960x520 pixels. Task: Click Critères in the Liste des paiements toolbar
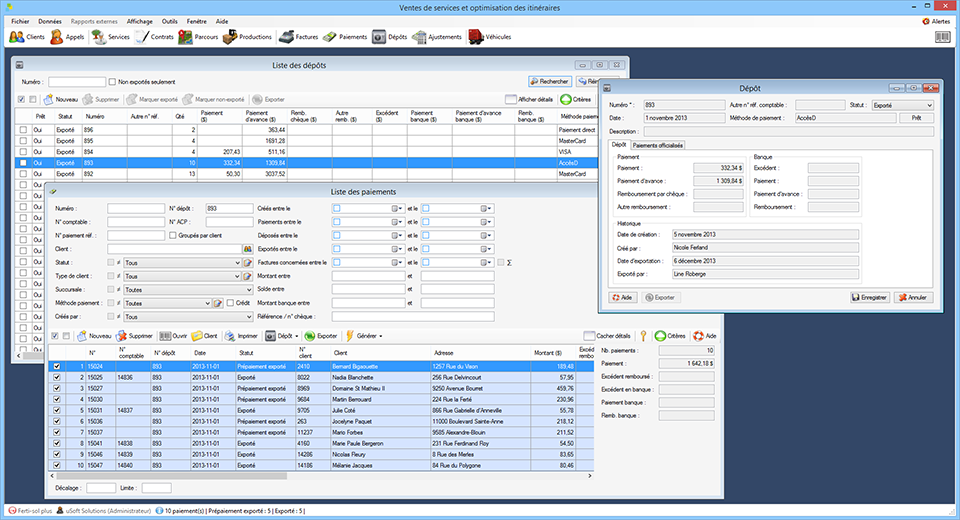point(670,336)
